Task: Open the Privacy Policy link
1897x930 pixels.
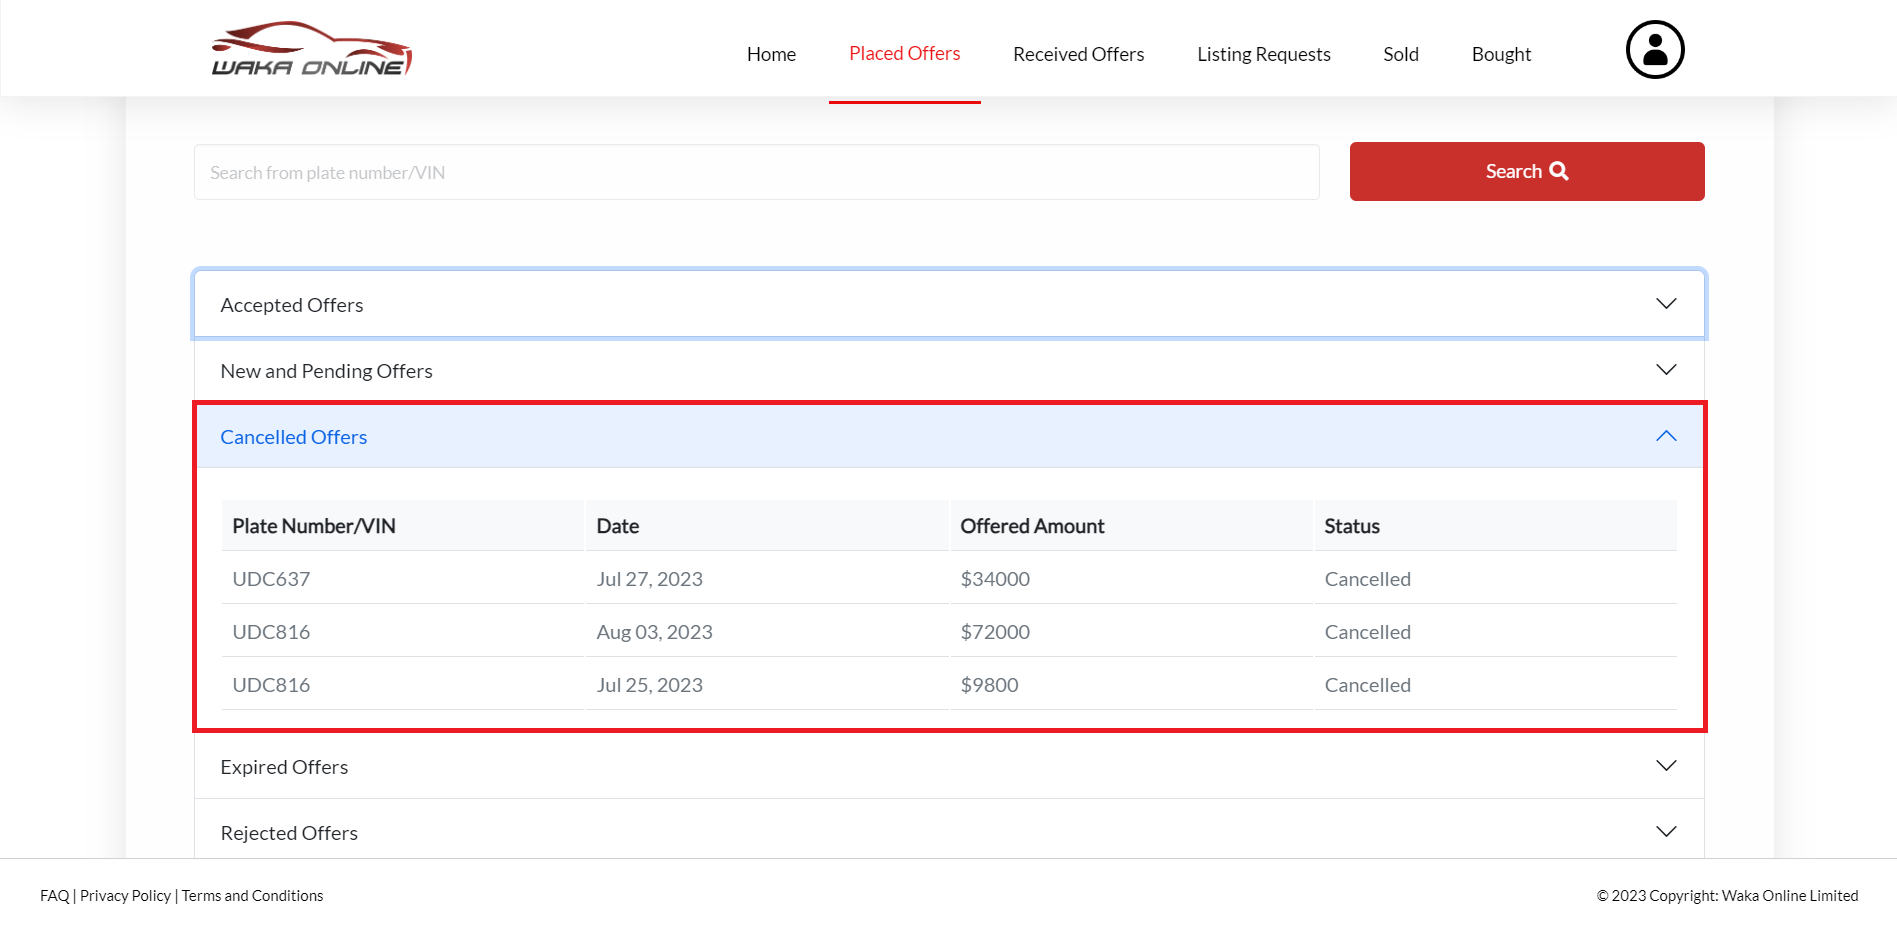Action: pyautogui.click(x=125, y=896)
